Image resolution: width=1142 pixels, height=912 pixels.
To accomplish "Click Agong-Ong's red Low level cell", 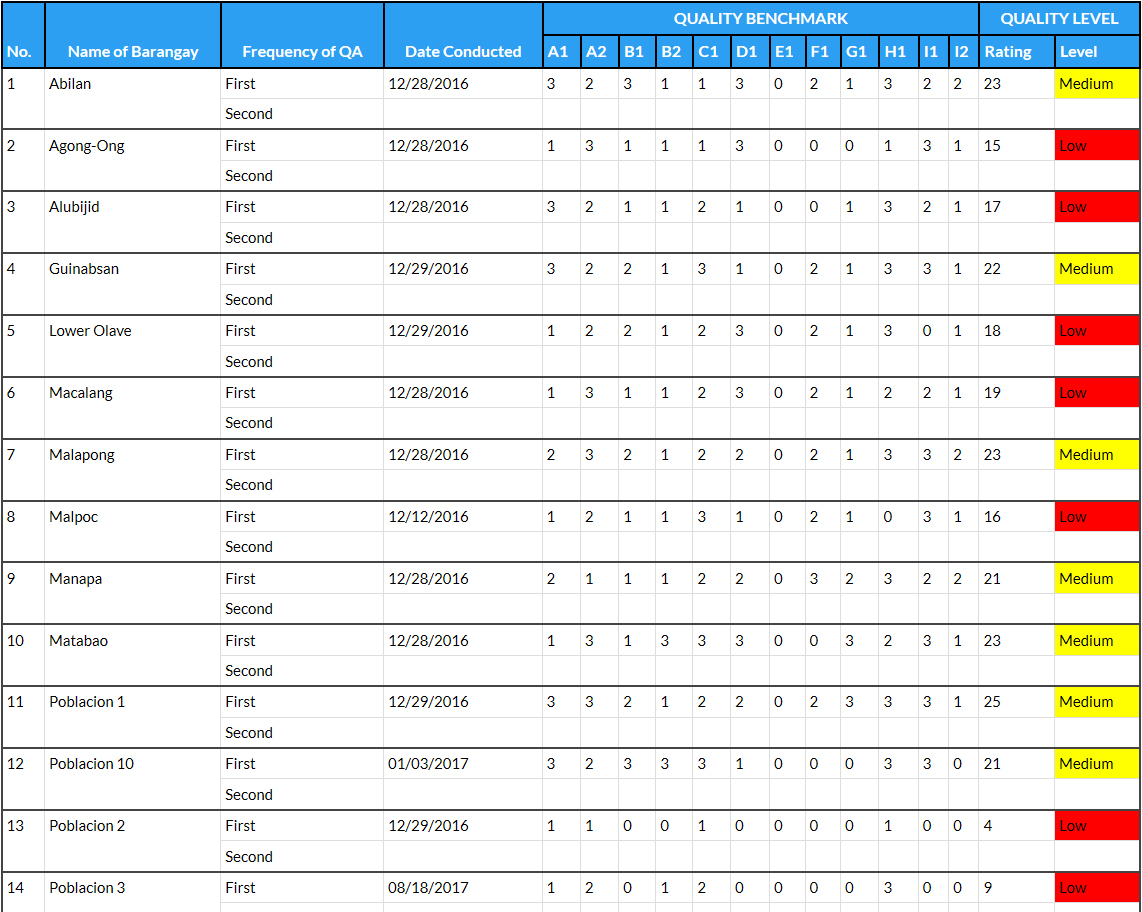I will 1097,146.
